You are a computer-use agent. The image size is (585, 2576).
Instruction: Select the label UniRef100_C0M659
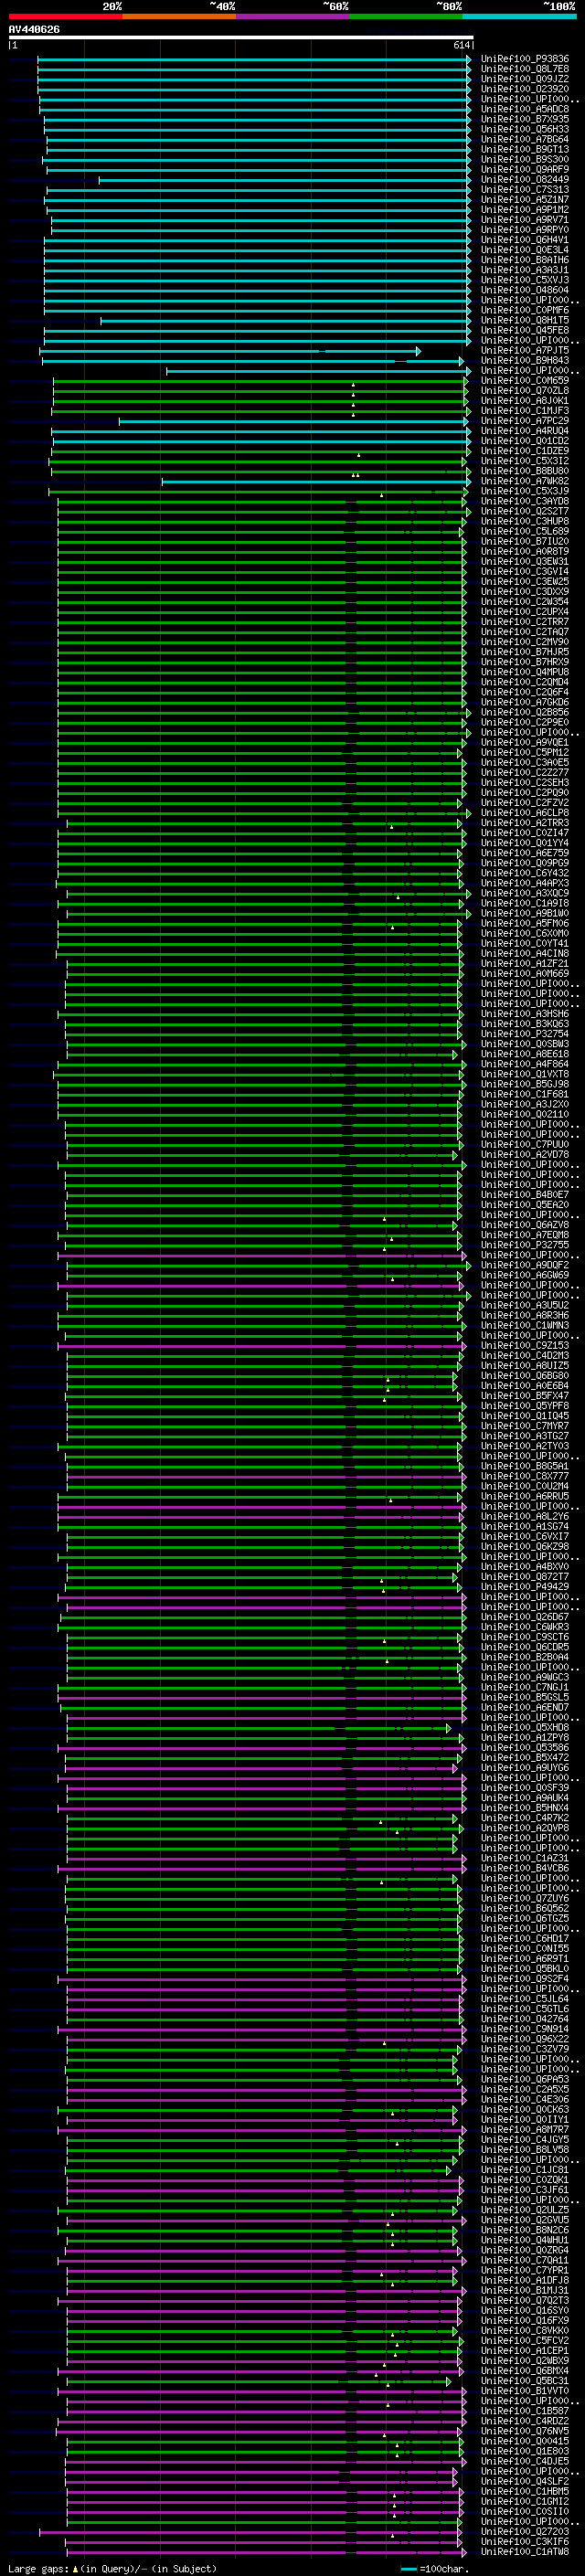525,380
